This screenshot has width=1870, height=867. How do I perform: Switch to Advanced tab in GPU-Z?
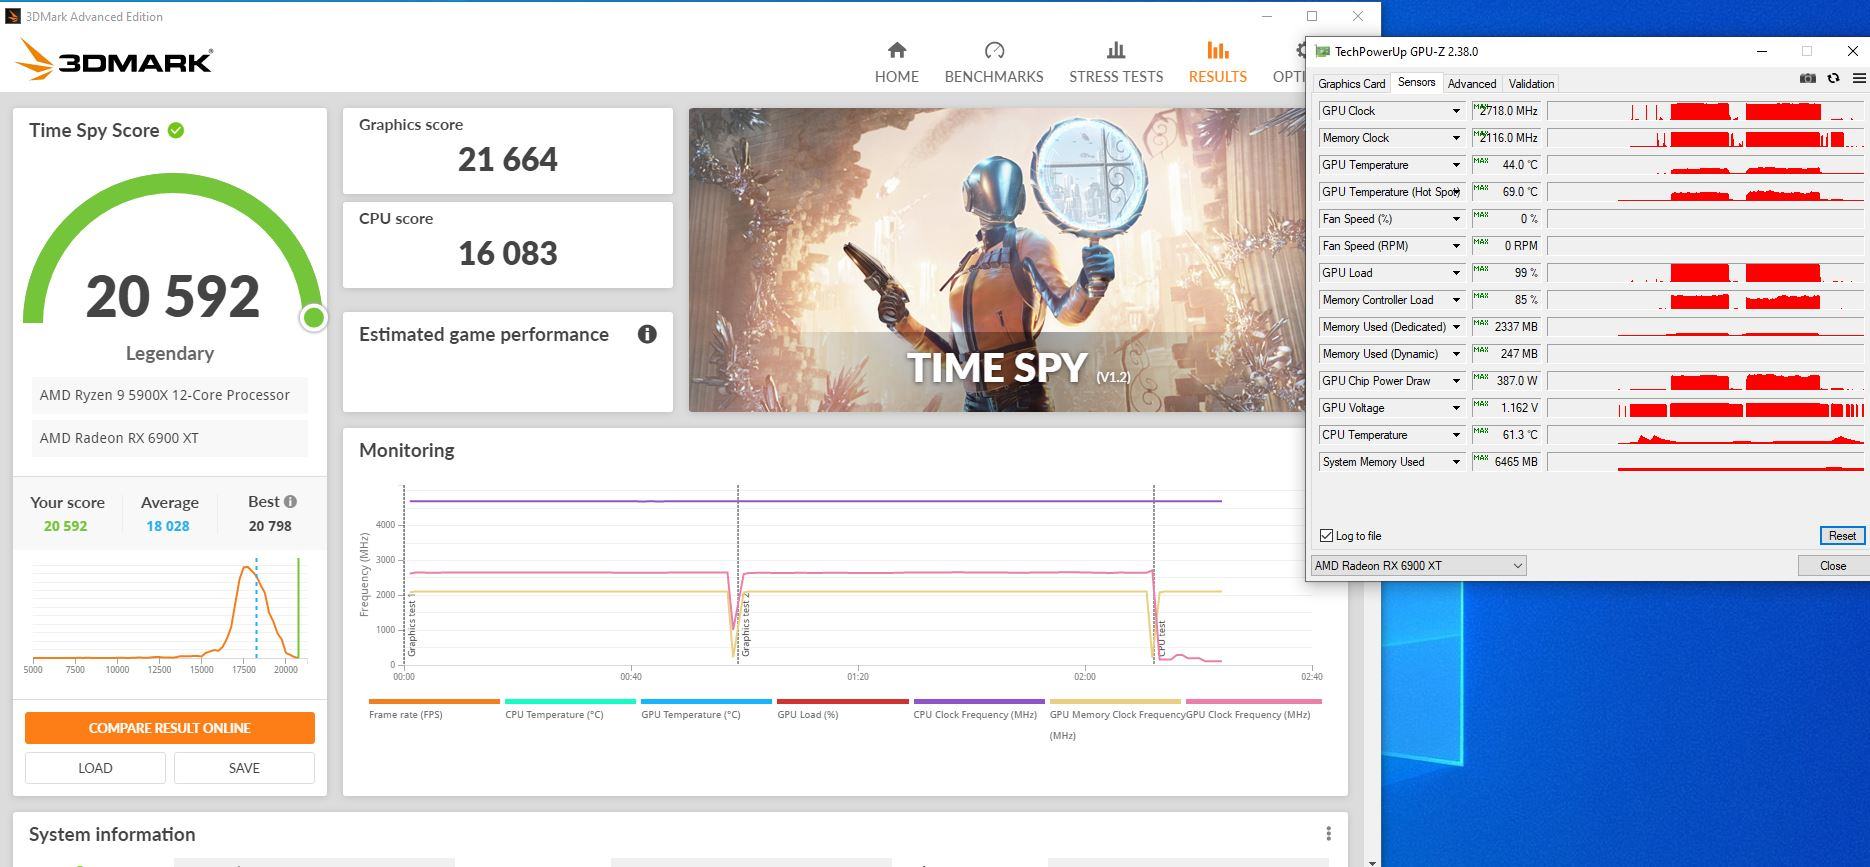tap(1472, 84)
